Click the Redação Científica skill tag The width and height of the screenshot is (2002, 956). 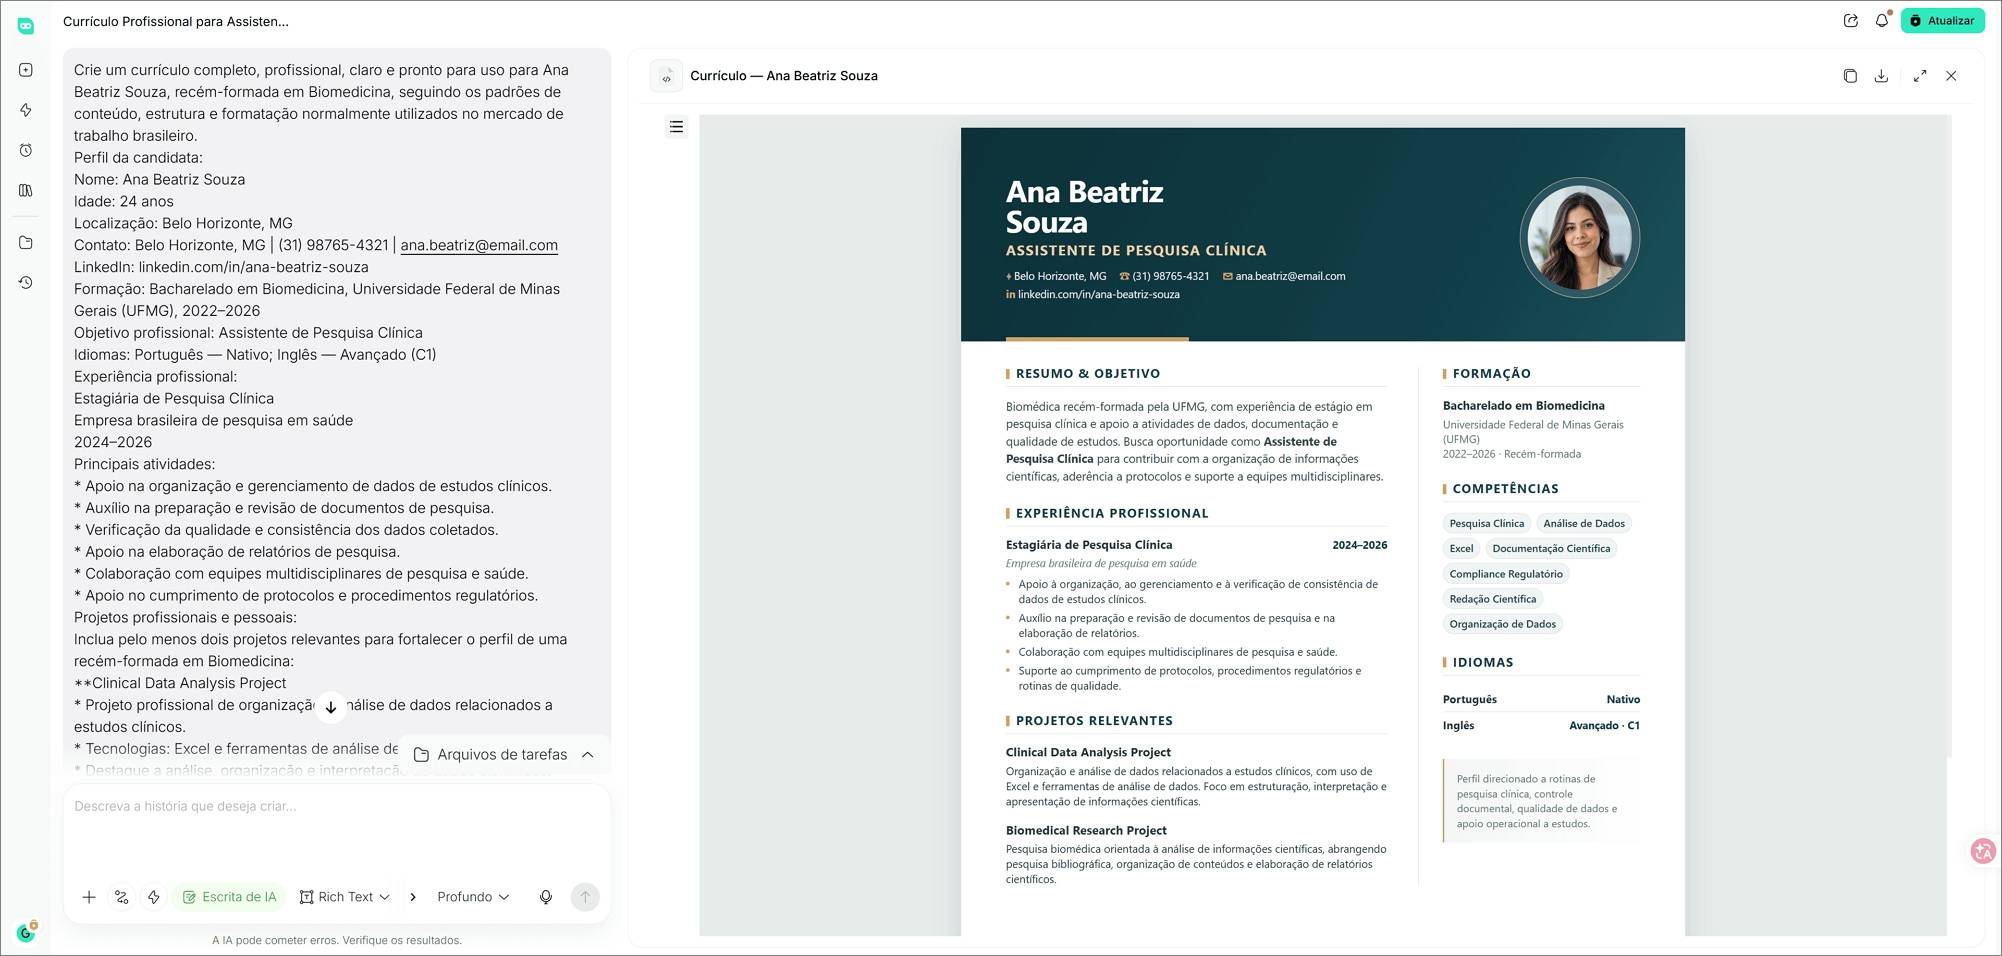pos(1493,599)
